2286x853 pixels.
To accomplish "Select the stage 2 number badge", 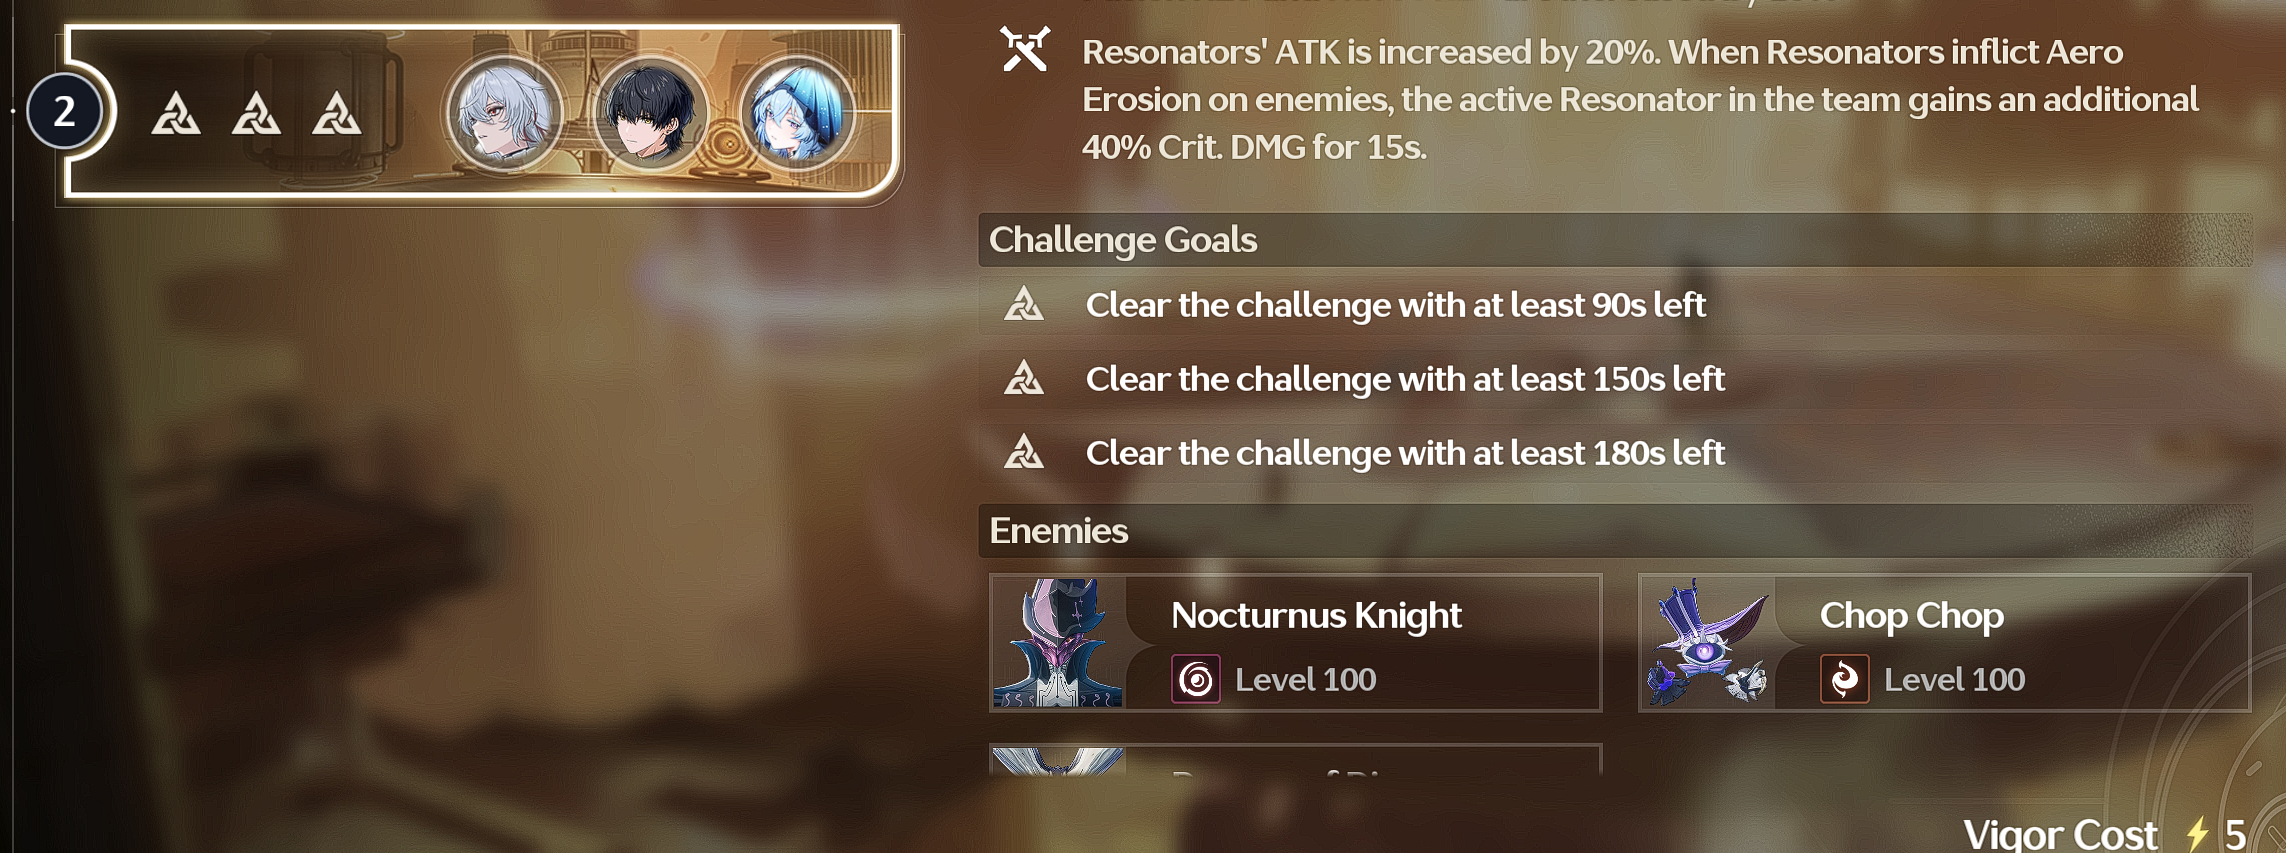I will click(65, 111).
